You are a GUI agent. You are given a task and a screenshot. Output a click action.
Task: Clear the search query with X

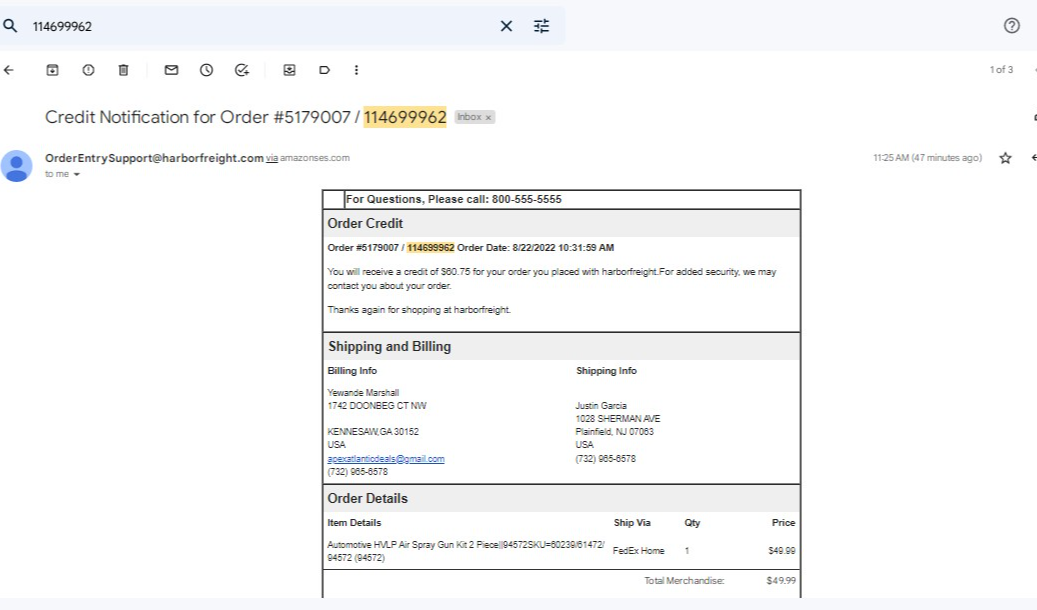(506, 26)
